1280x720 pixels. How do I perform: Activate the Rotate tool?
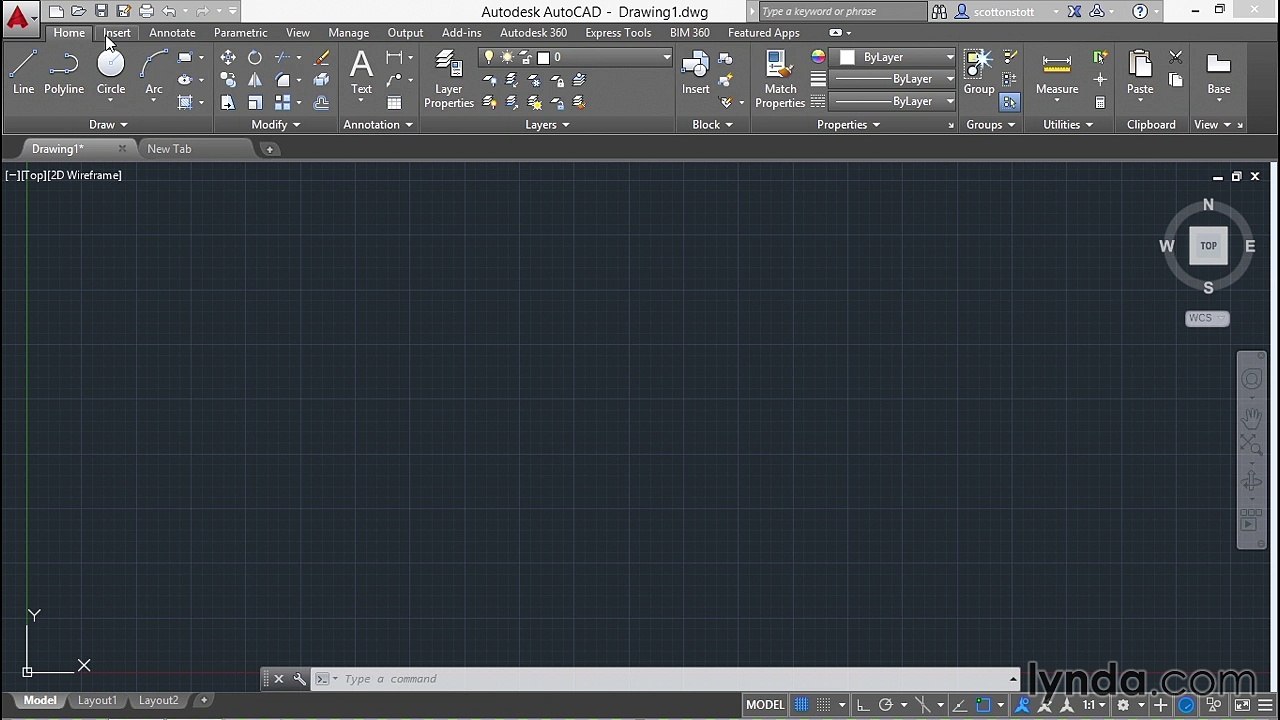click(x=255, y=58)
